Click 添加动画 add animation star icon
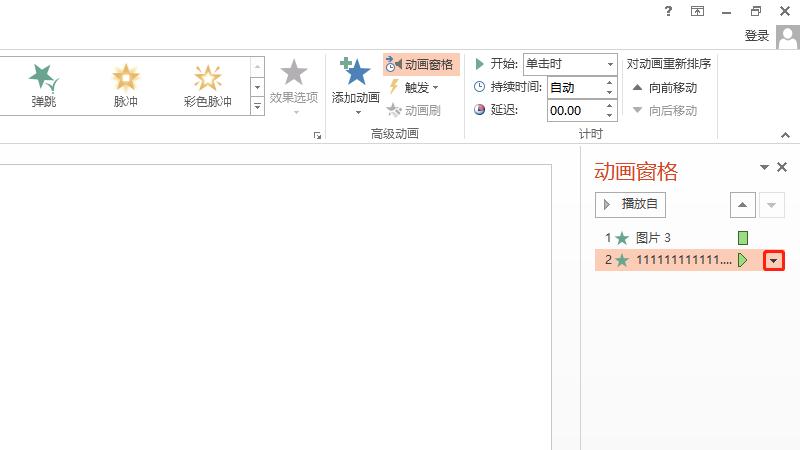Image resolution: width=800 pixels, height=450 pixels. [355, 71]
